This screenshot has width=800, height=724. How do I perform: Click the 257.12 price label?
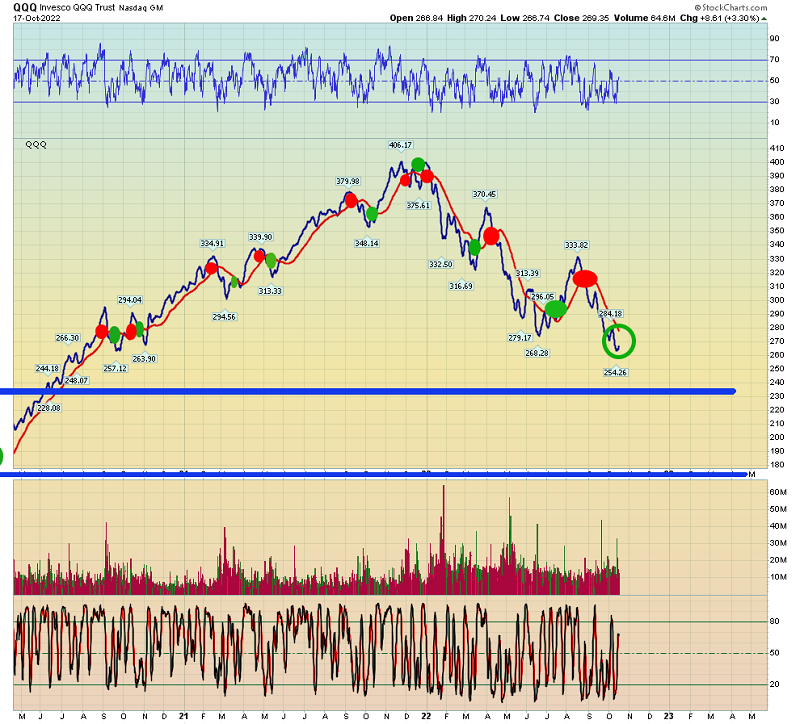coord(115,368)
